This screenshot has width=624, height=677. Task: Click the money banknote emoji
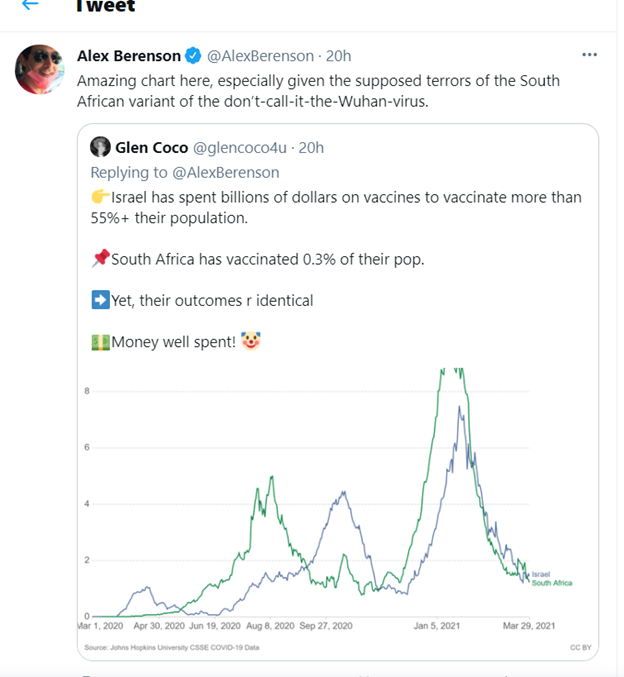coord(100,342)
